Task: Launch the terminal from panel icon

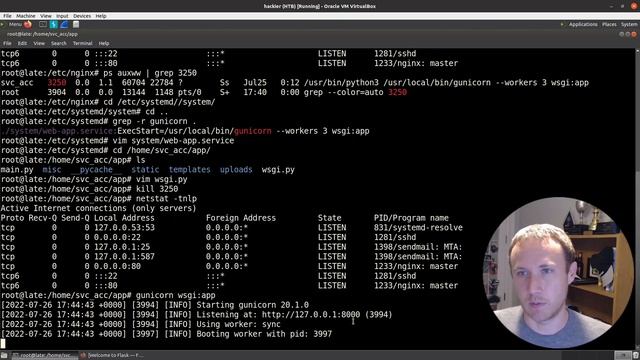Action: click(42, 24)
